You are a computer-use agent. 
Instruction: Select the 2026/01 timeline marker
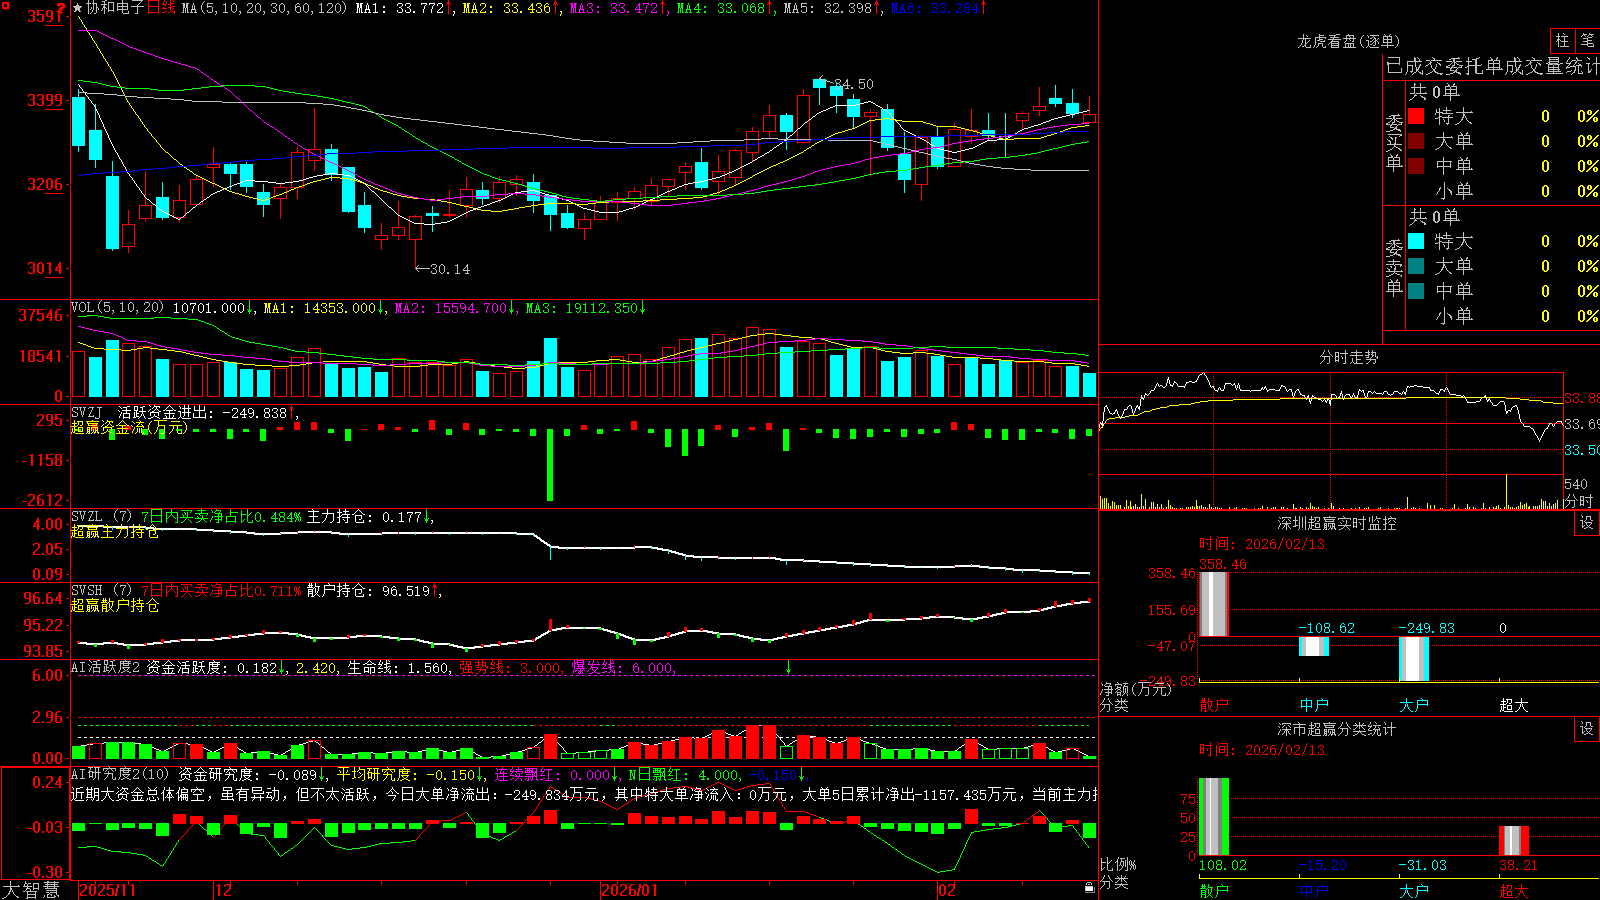point(630,890)
